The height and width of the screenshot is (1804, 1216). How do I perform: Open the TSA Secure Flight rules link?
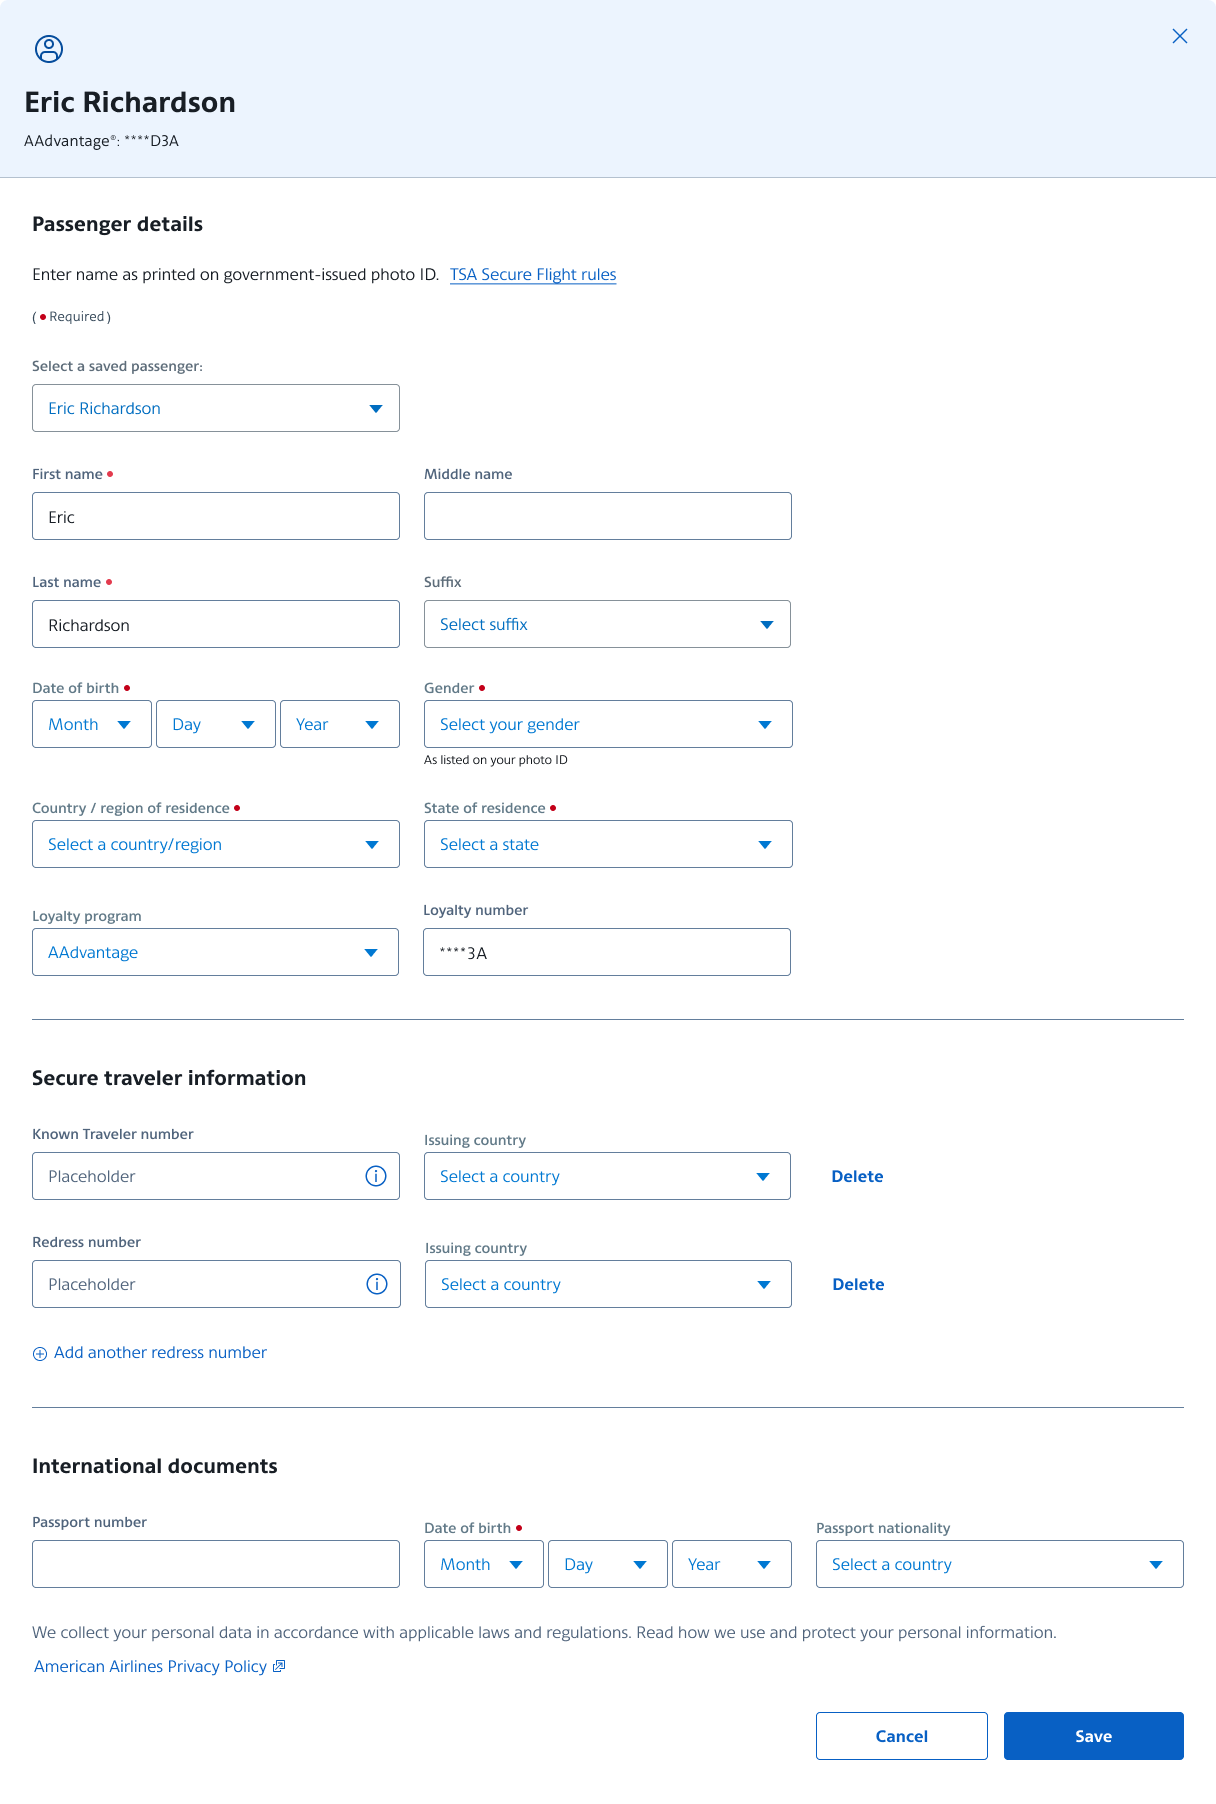tap(533, 275)
